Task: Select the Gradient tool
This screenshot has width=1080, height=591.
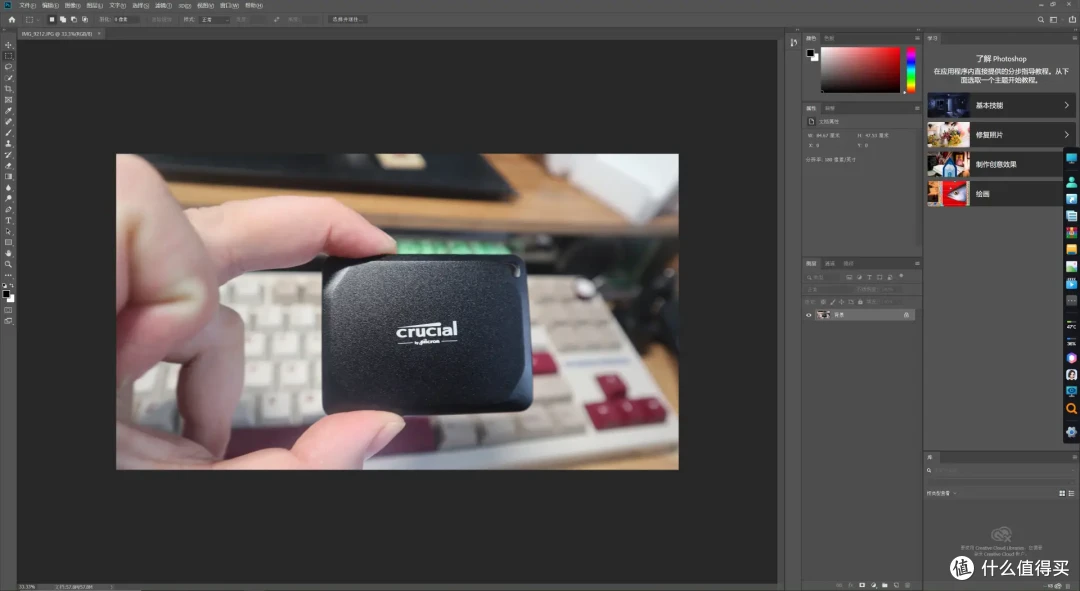Action: tap(8, 176)
